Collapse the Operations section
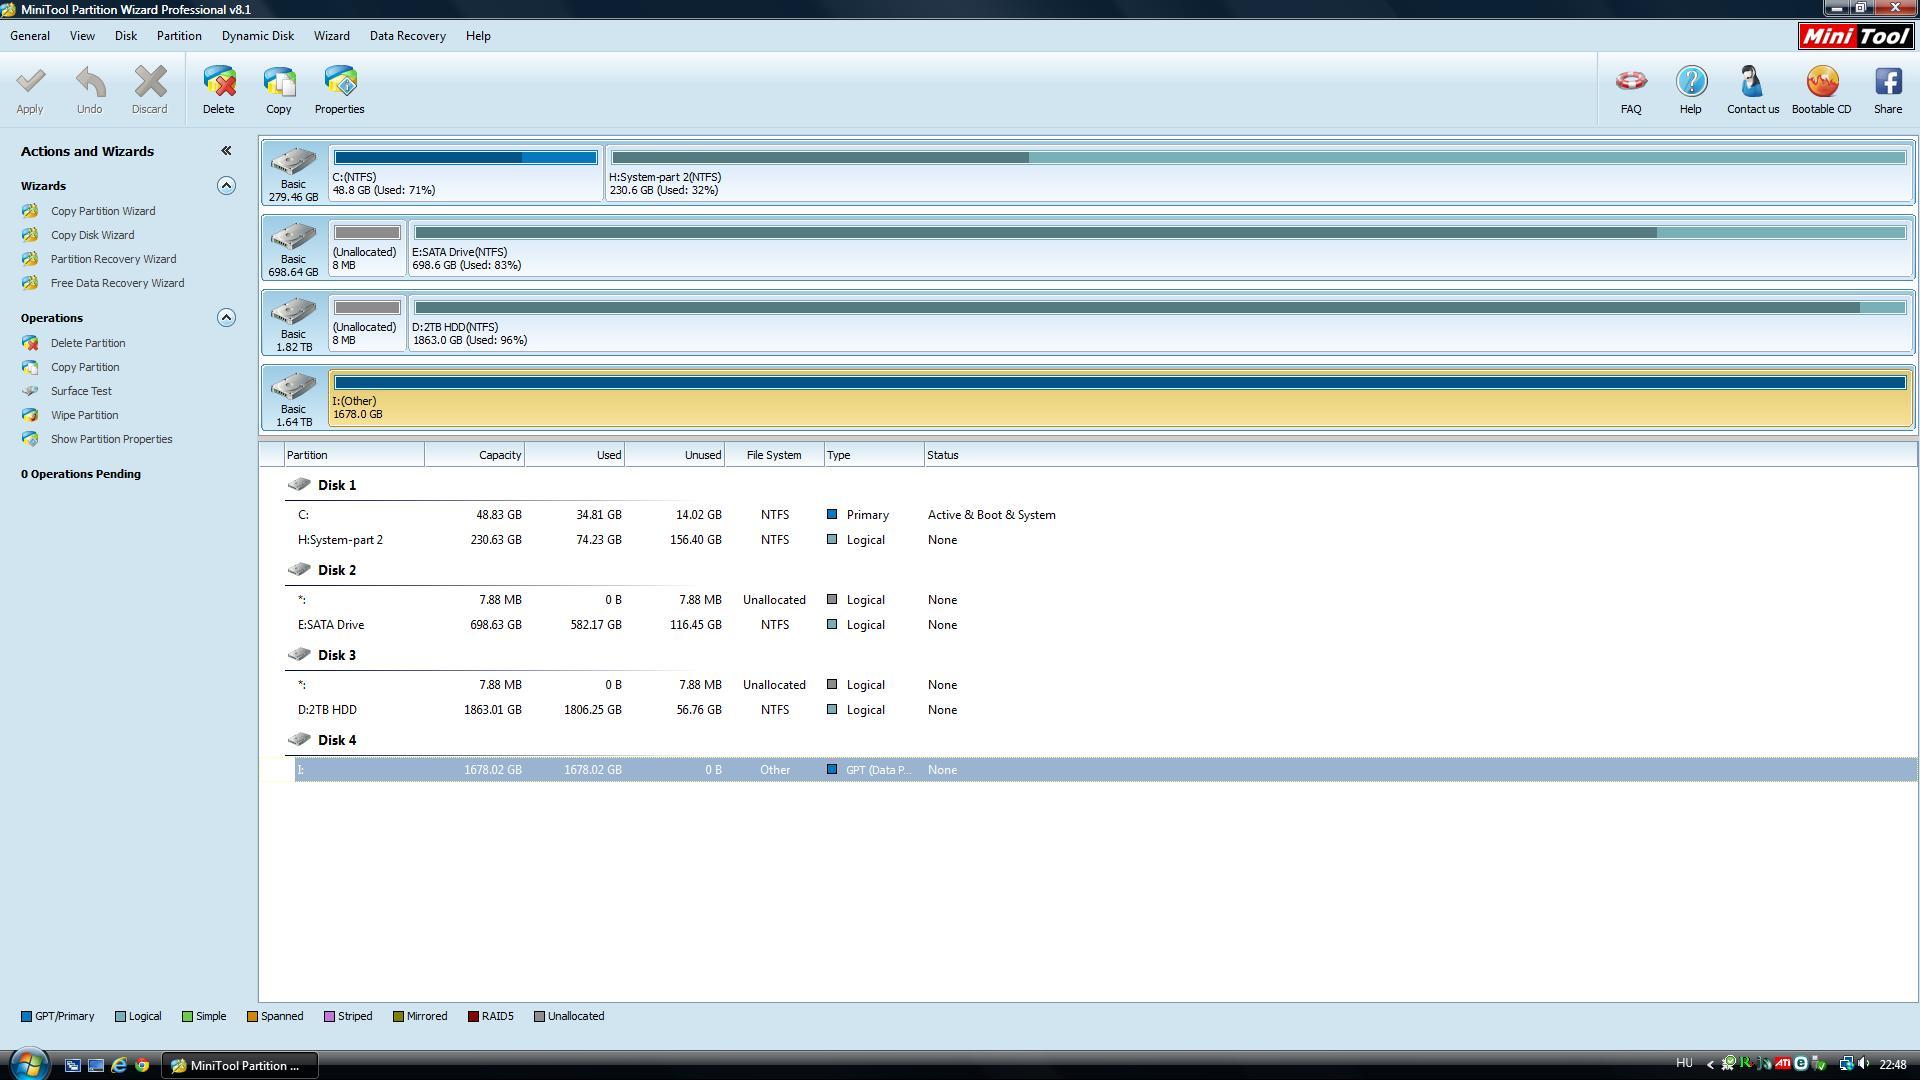Image resolution: width=1920 pixels, height=1080 pixels. (226, 318)
